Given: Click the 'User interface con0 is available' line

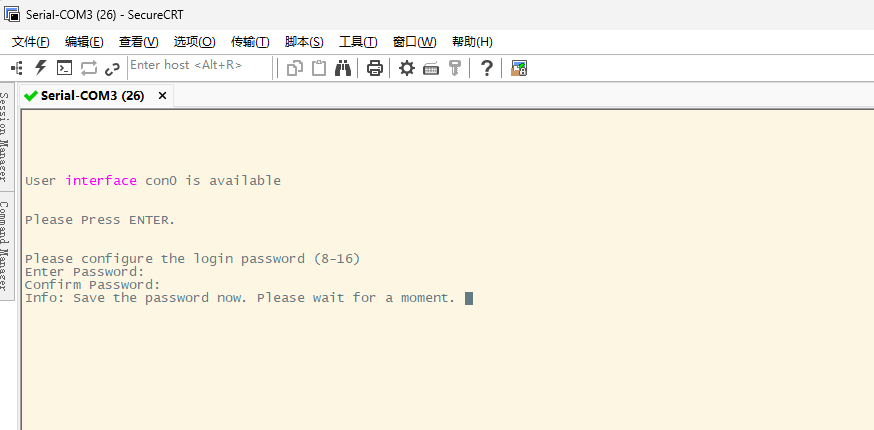Looking at the screenshot, I should pos(153,181).
